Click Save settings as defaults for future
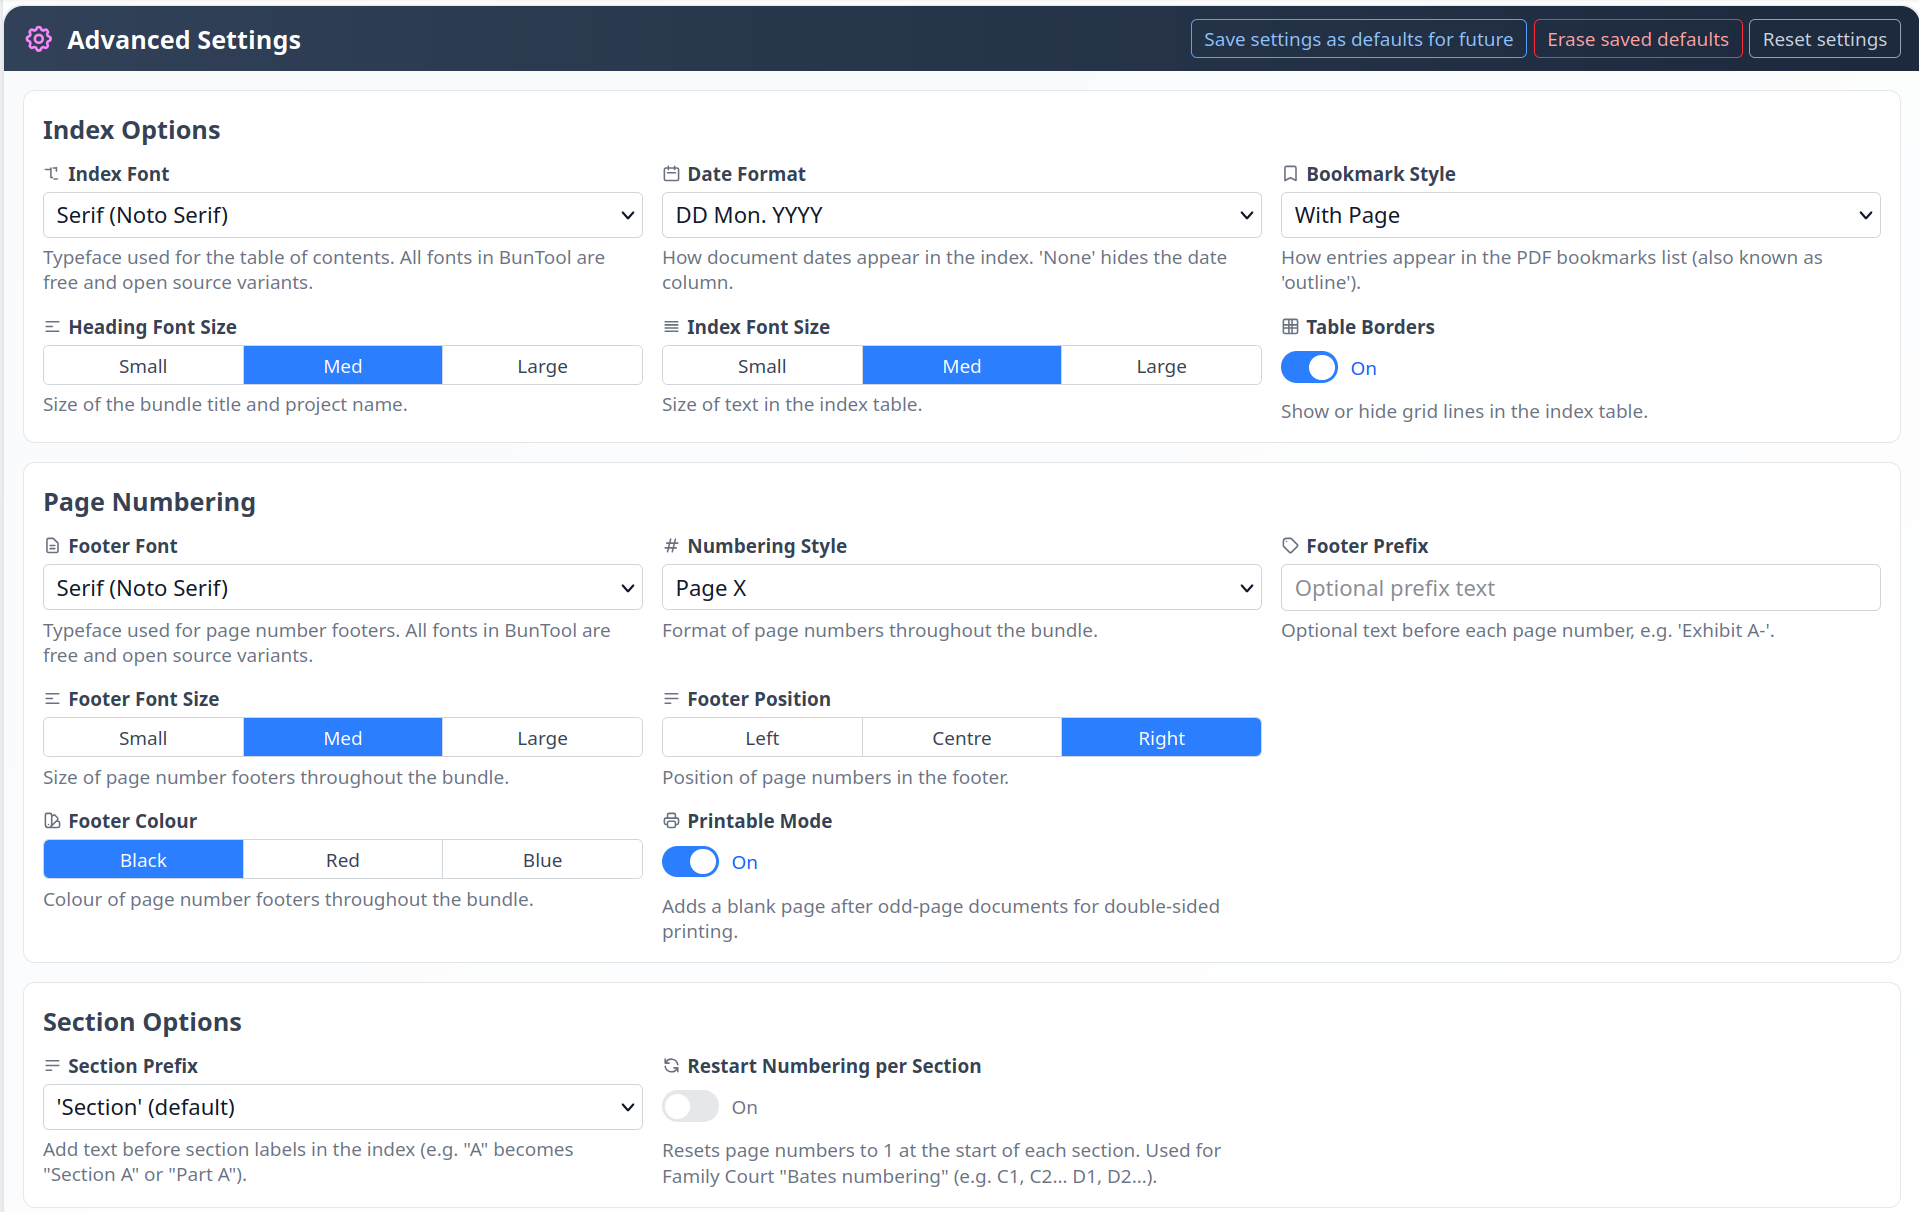Screen dimensions: 1919x1212 click(x=1358, y=39)
